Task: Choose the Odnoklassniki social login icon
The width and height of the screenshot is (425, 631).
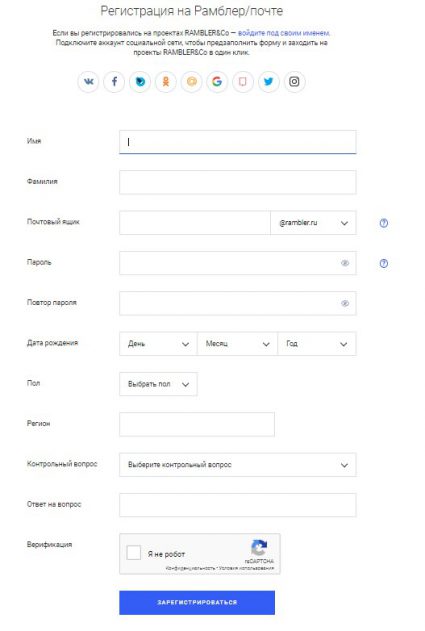Action: [x=165, y=82]
